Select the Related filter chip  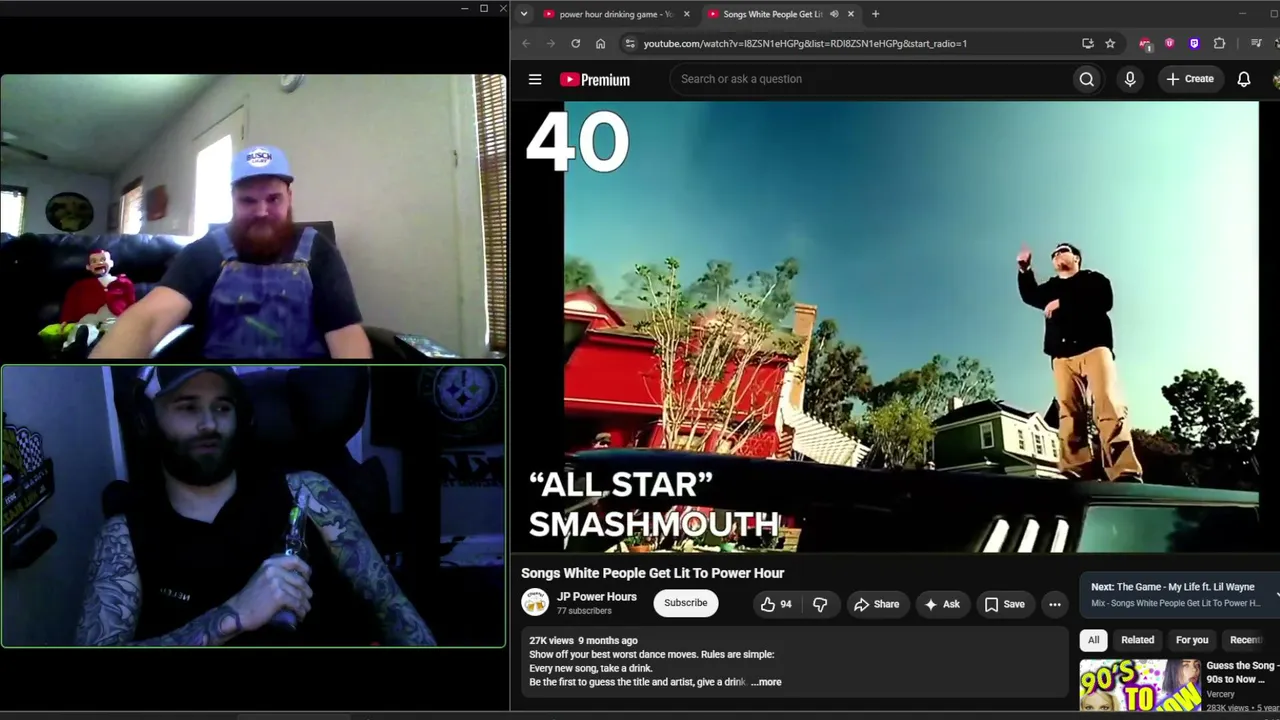(x=1137, y=640)
